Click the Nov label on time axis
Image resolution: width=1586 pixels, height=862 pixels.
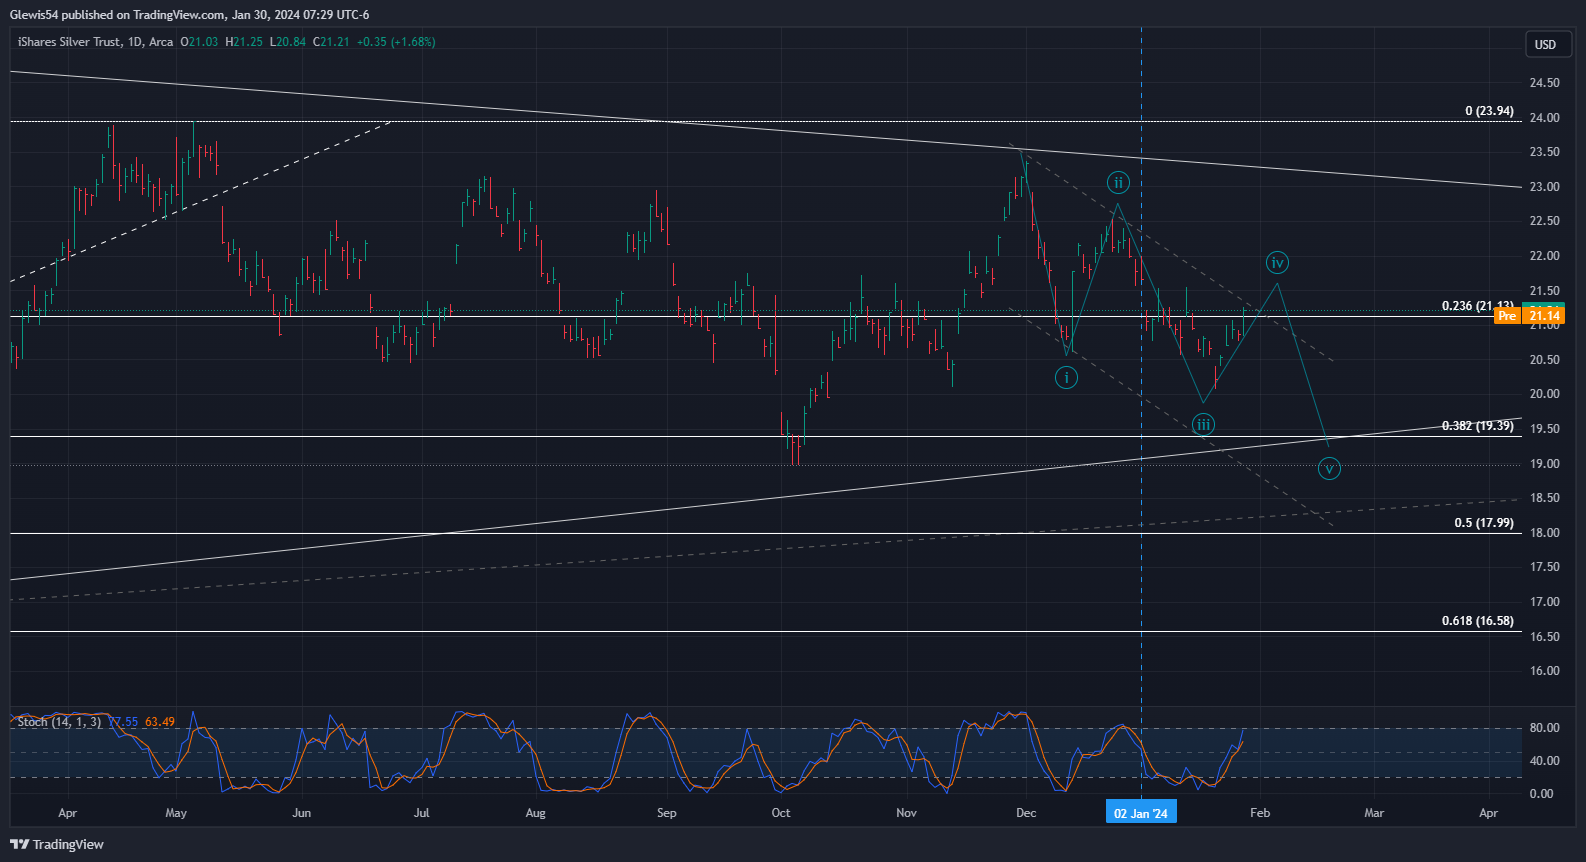click(x=906, y=813)
